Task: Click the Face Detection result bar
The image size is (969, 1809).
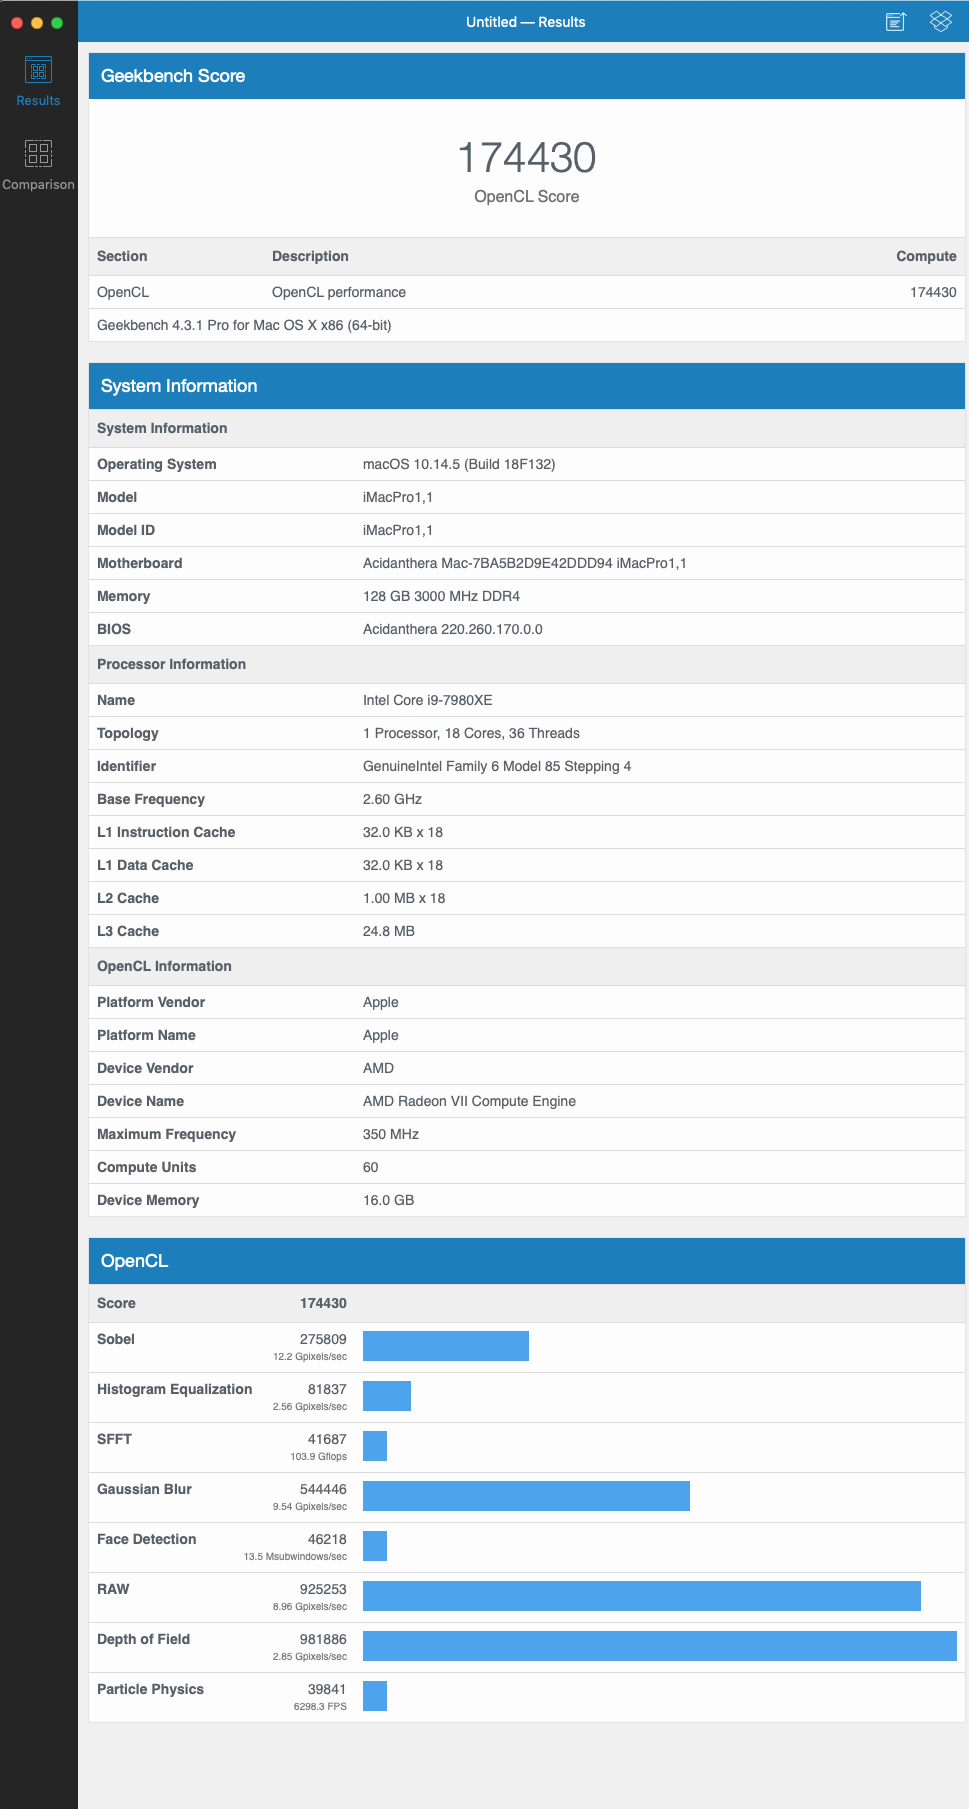Action: [x=375, y=1546]
